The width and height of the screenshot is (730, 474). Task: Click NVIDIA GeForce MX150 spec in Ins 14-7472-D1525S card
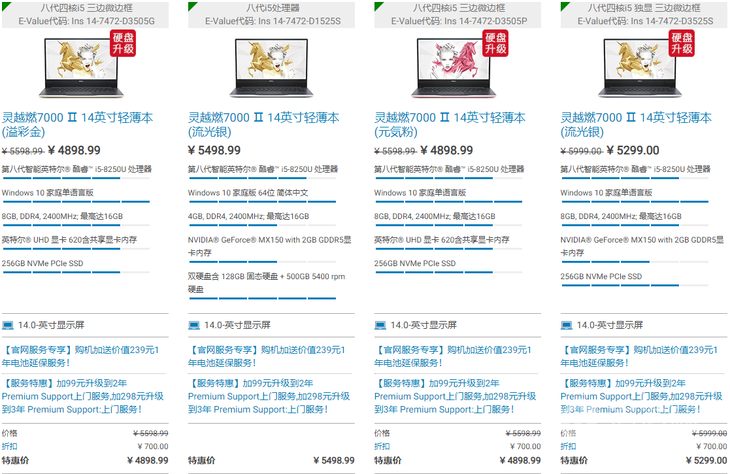click(x=270, y=246)
